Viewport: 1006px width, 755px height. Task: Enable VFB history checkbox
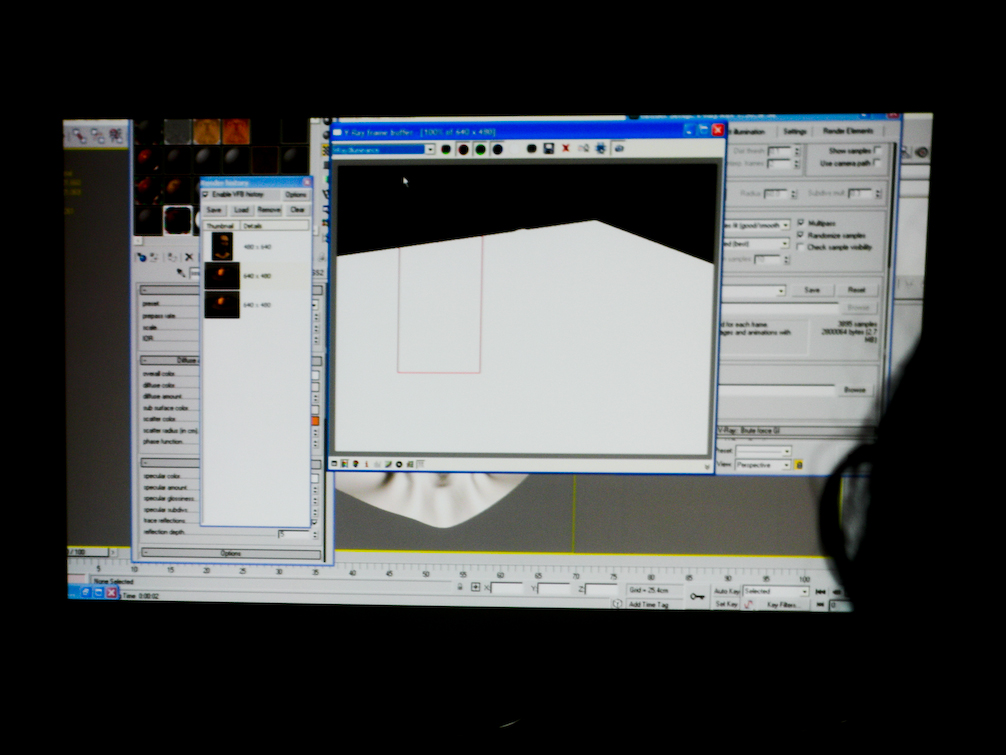[206, 194]
